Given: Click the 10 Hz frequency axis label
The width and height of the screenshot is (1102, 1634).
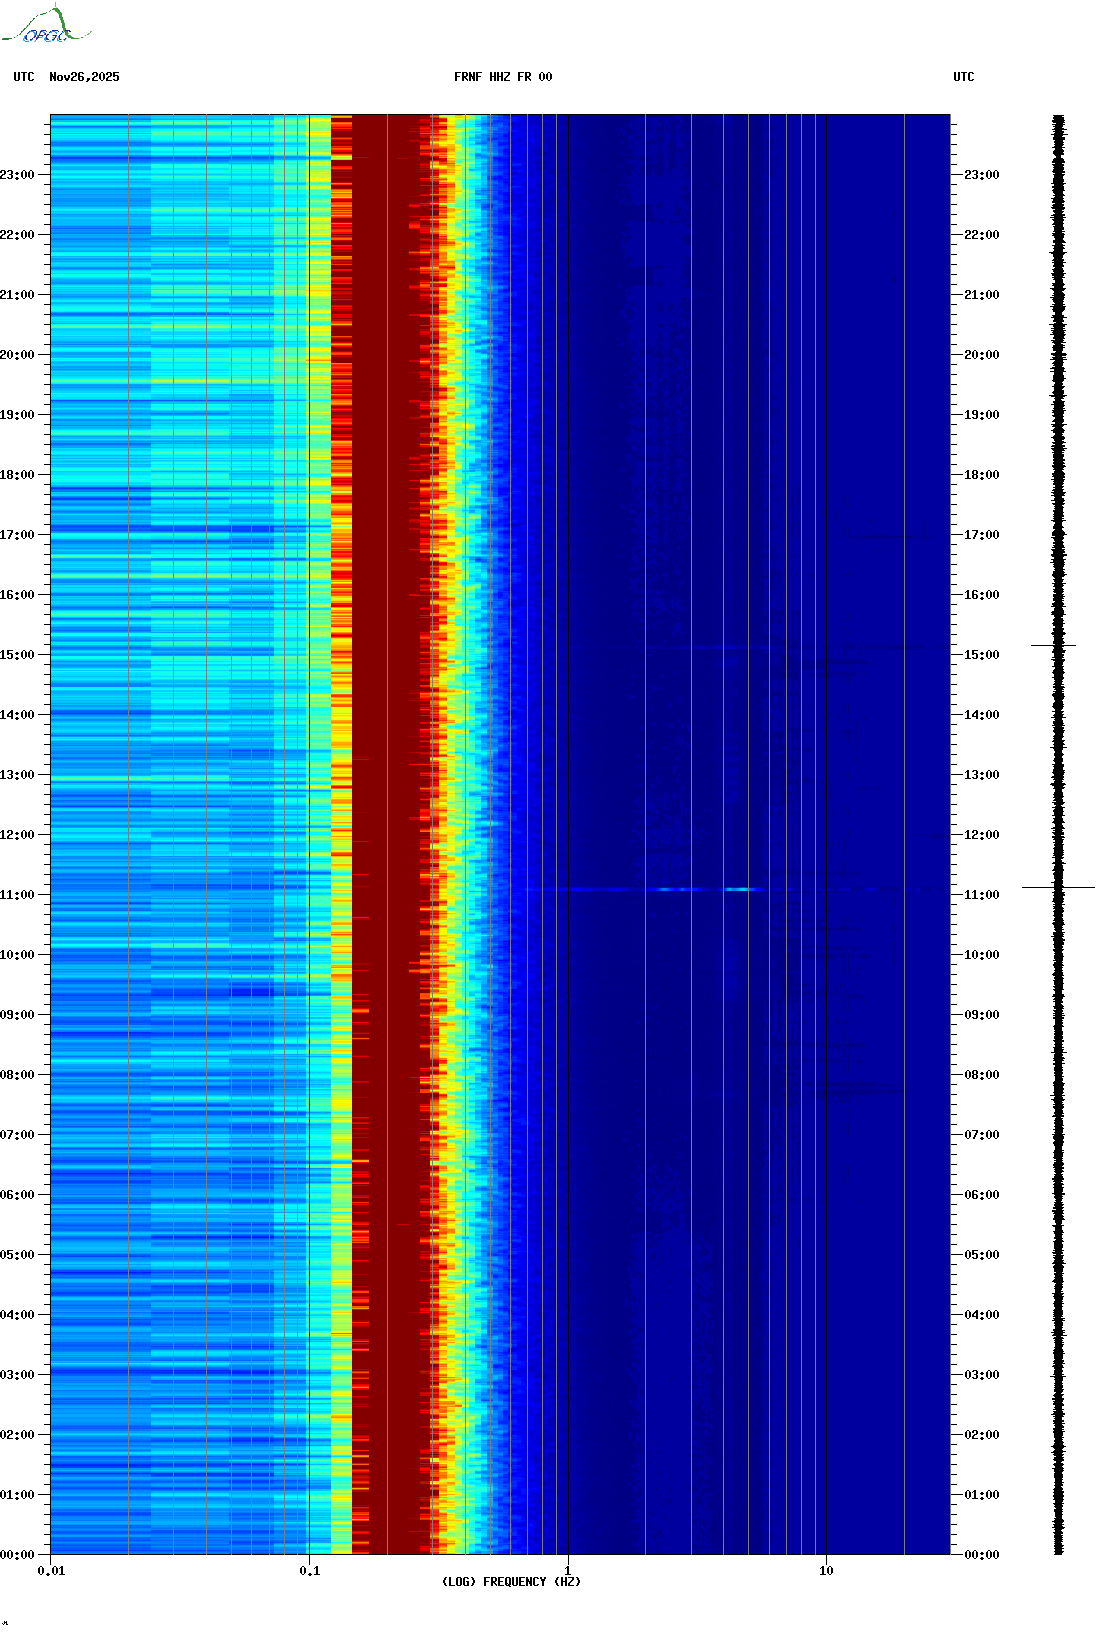Looking at the screenshot, I should (826, 1570).
